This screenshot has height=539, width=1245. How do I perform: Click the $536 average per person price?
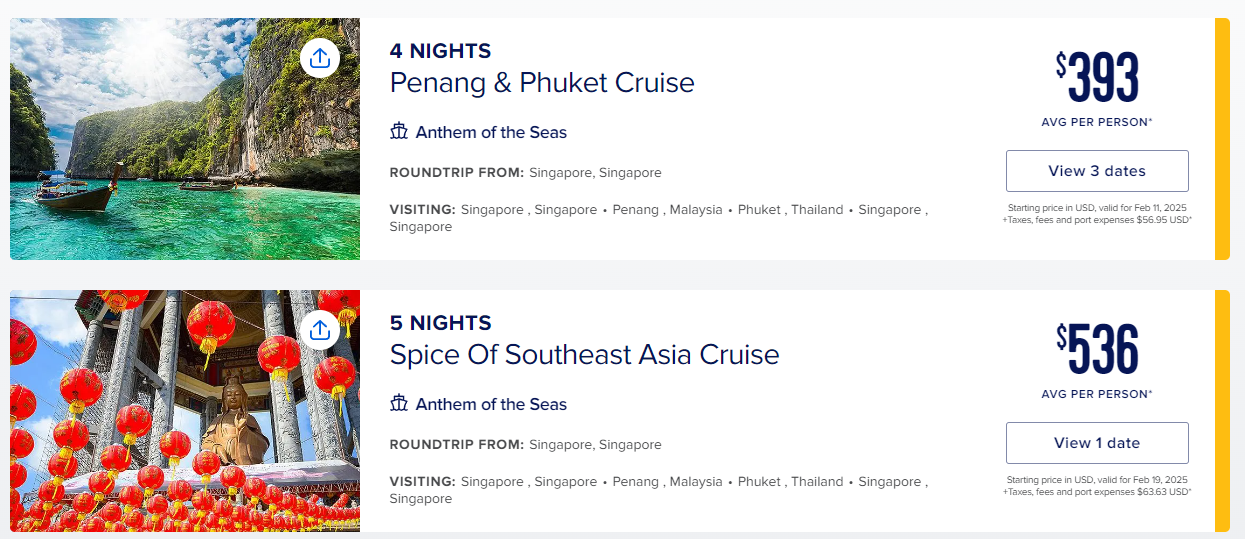pyautogui.click(x=1097, y=351)
